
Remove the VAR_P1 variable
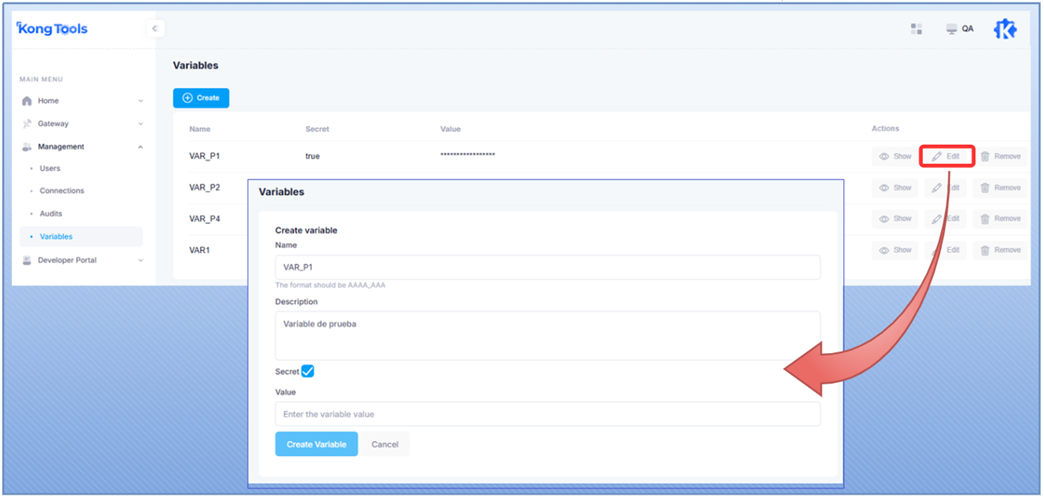click(x=1000, y=157)
